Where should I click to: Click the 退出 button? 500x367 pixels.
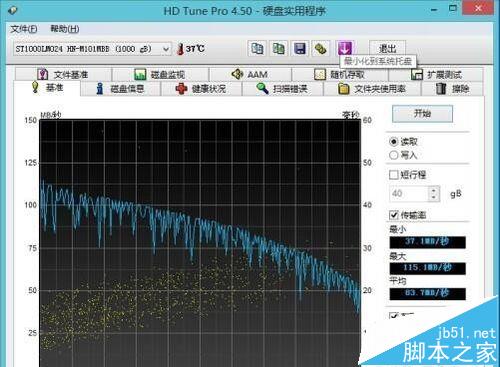tap(387, 49)
